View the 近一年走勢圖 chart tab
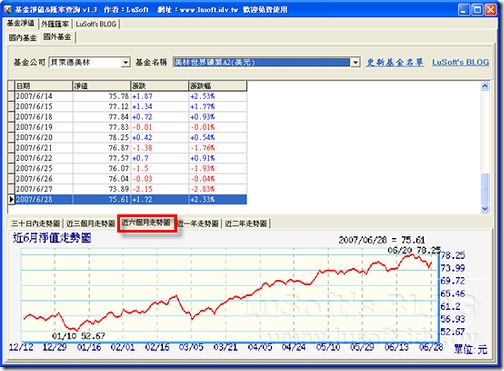This screenshot has height=371, width=504. (x=199, y=223)
